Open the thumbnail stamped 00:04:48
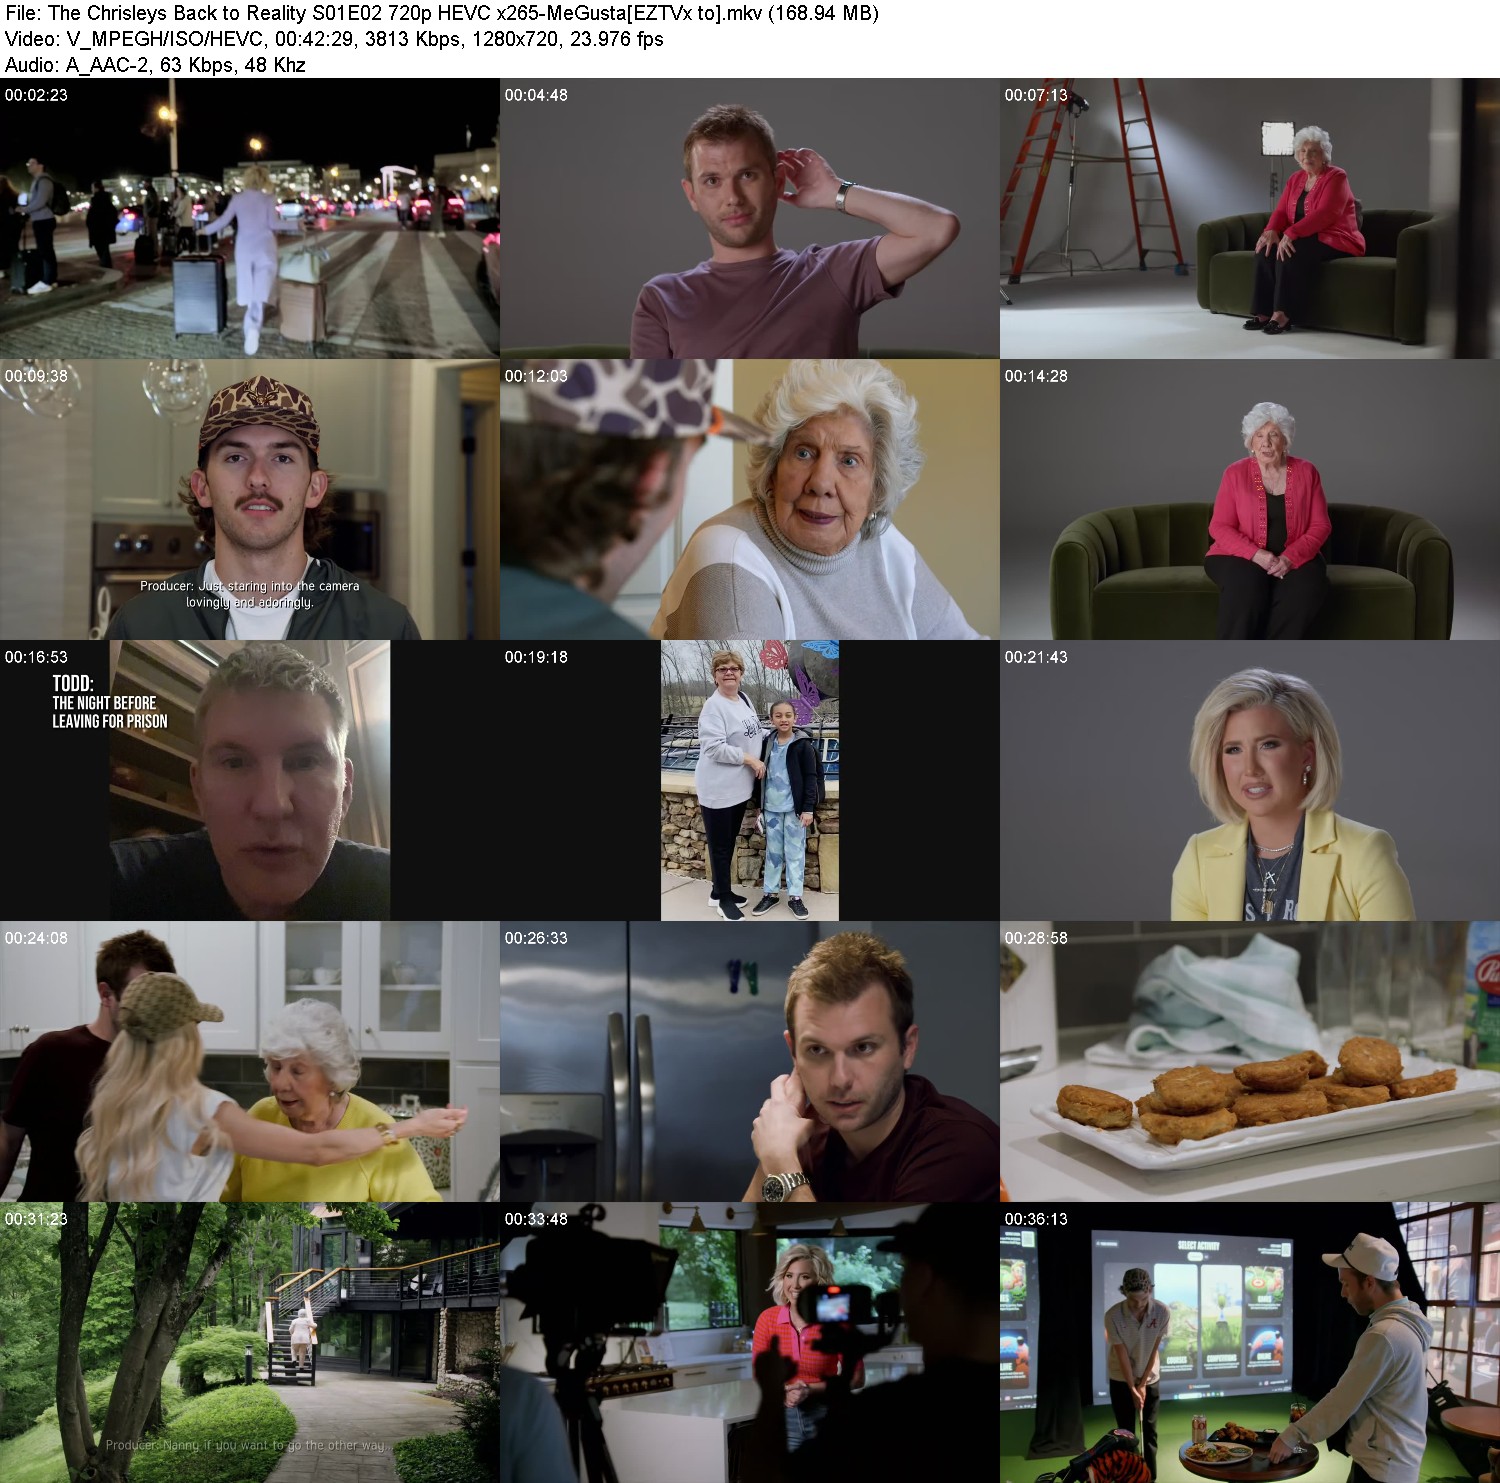This screenshot has height=1483, width=1500. point(749,218)
